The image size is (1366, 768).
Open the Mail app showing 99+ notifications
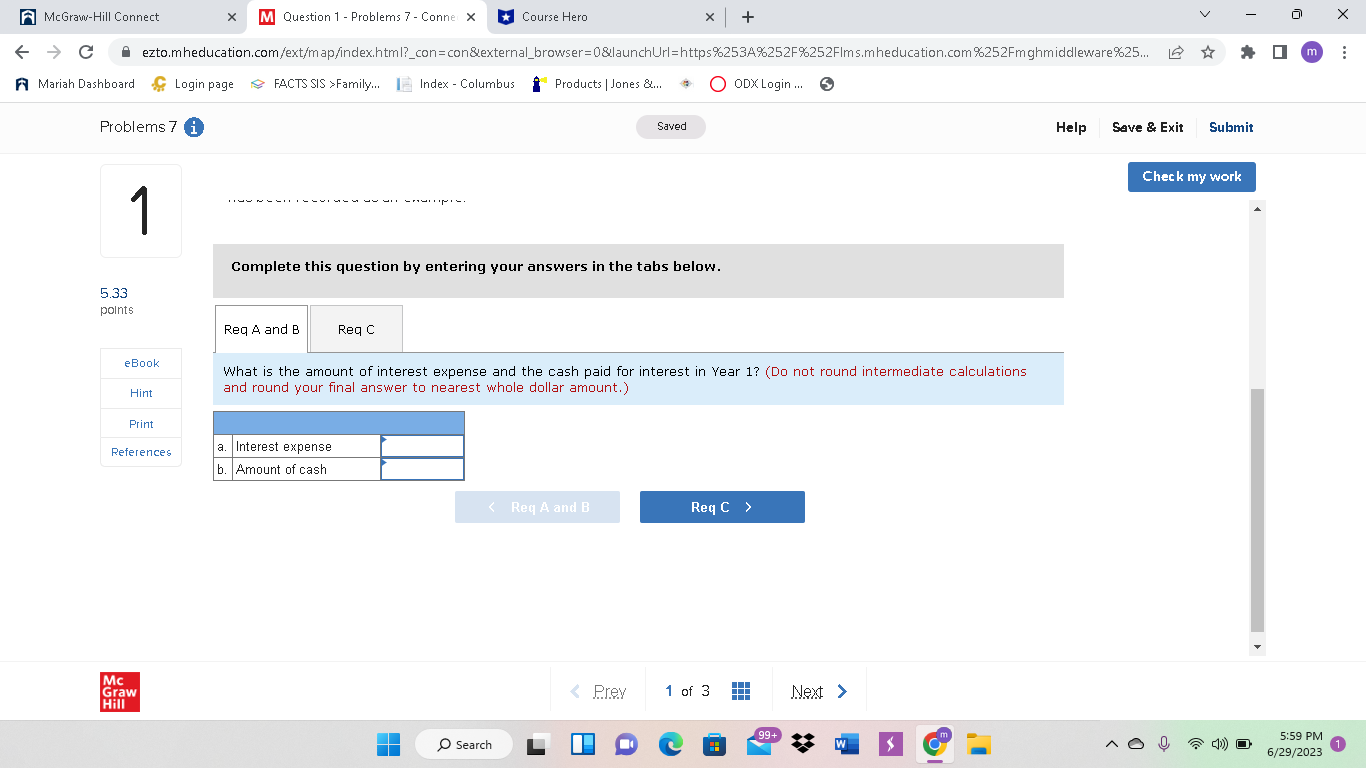758,744
